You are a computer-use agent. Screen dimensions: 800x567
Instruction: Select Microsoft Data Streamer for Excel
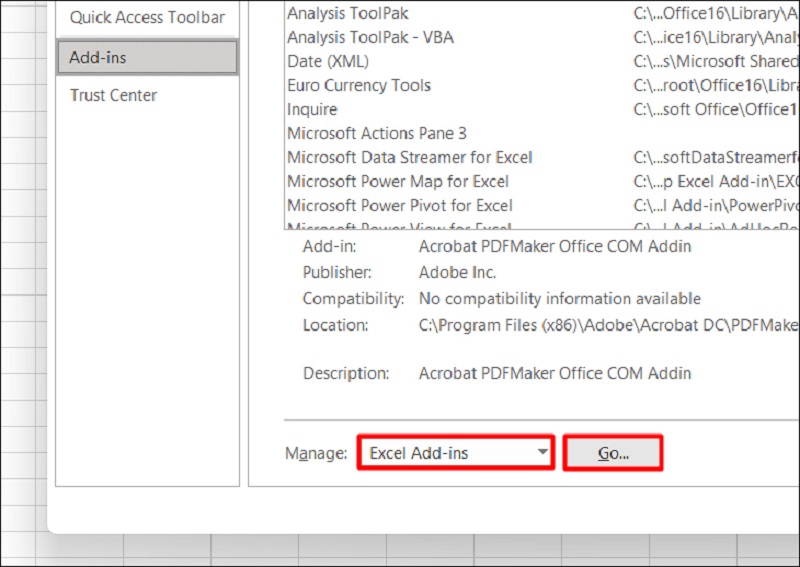pos(409,158)
